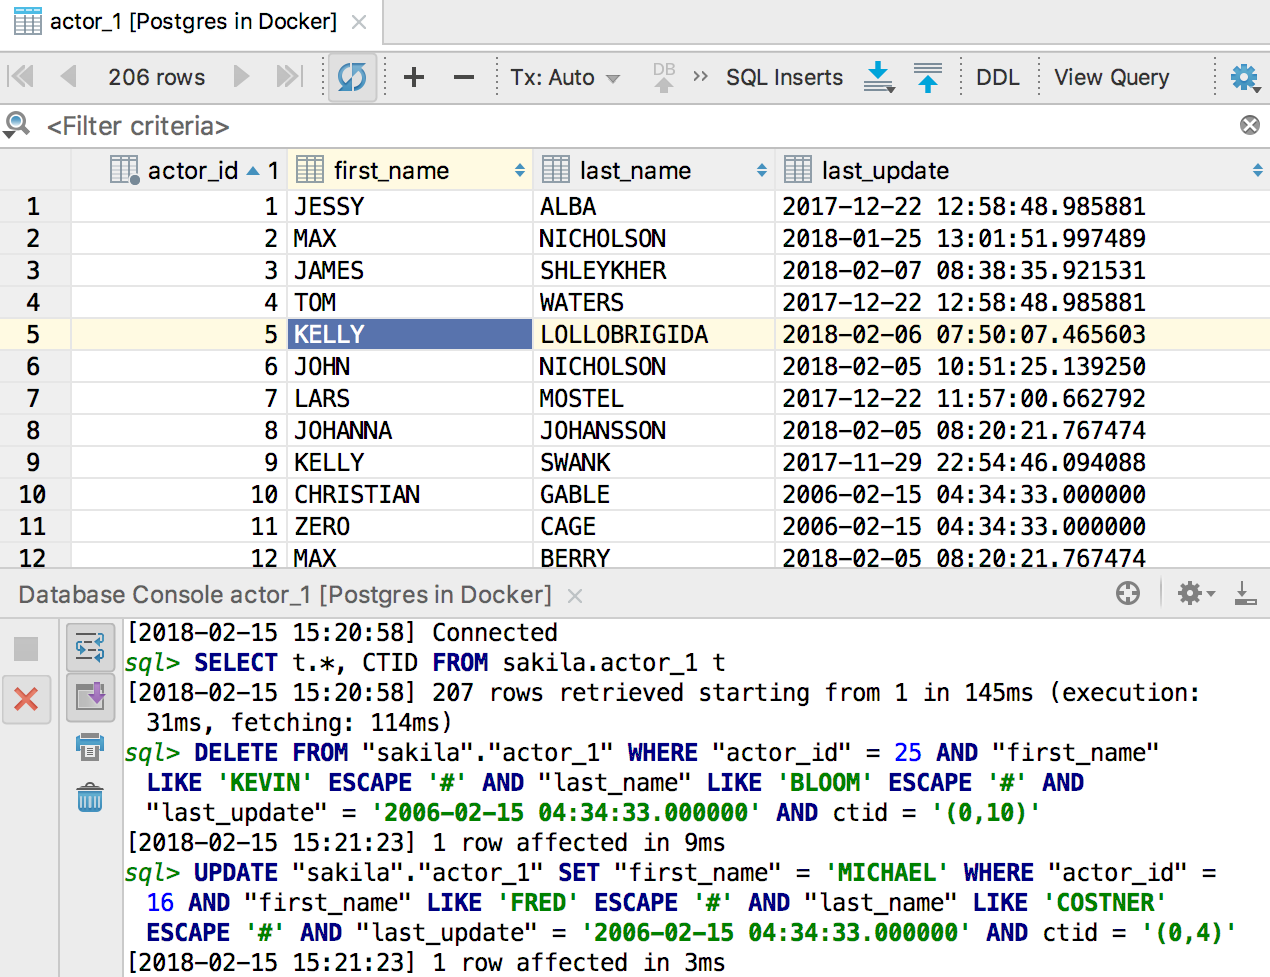Select the actor_1 [Postgres in Docker] tab
The height and width of the screenshot is (977, 1270).
tap(192, 22)
